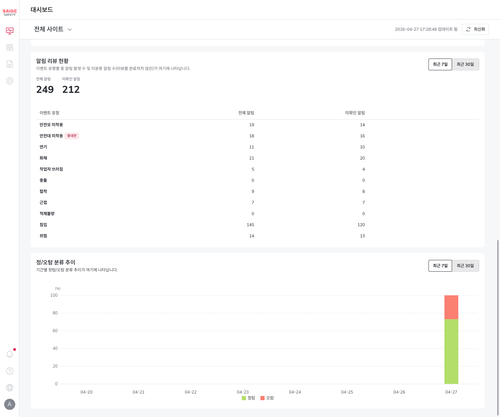Select the 연기 row
Screen dimensions: 500x417
[257, 147]
